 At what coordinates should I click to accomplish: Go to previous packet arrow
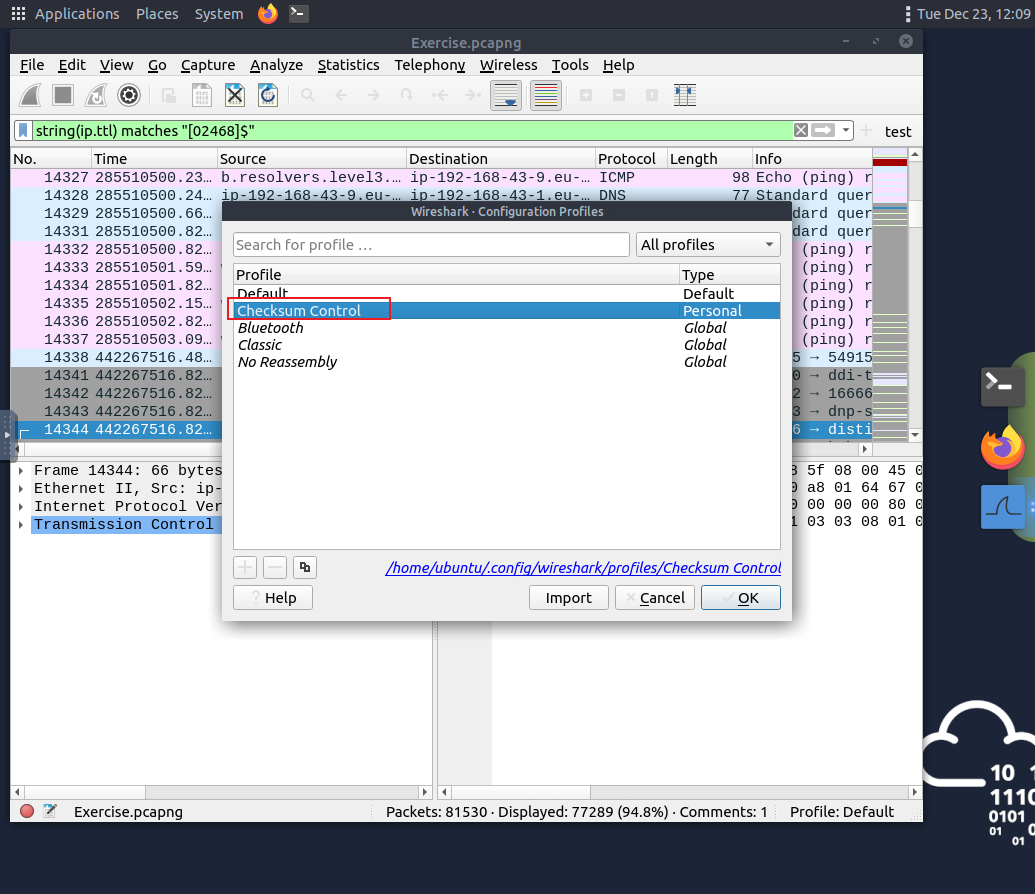point(341,95)
